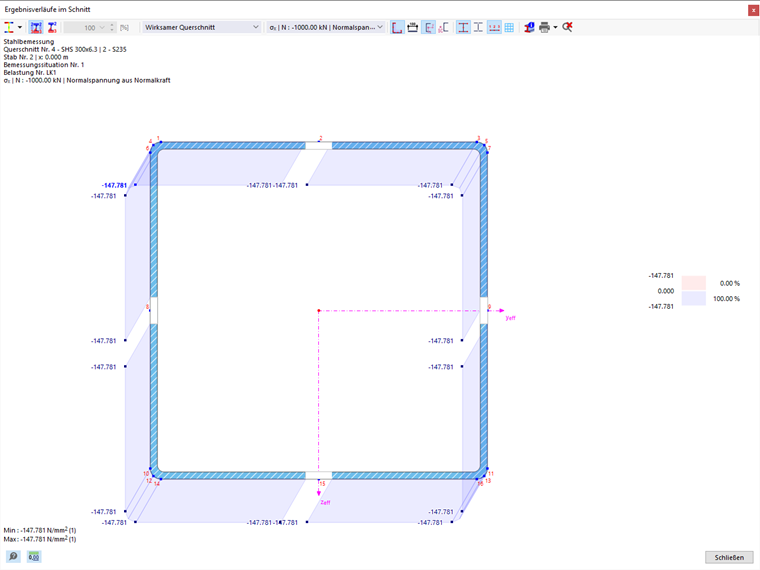Open the Wirksamer Querschnitt dropdown
Screen dimensions: 760x570
coord(202,28)
